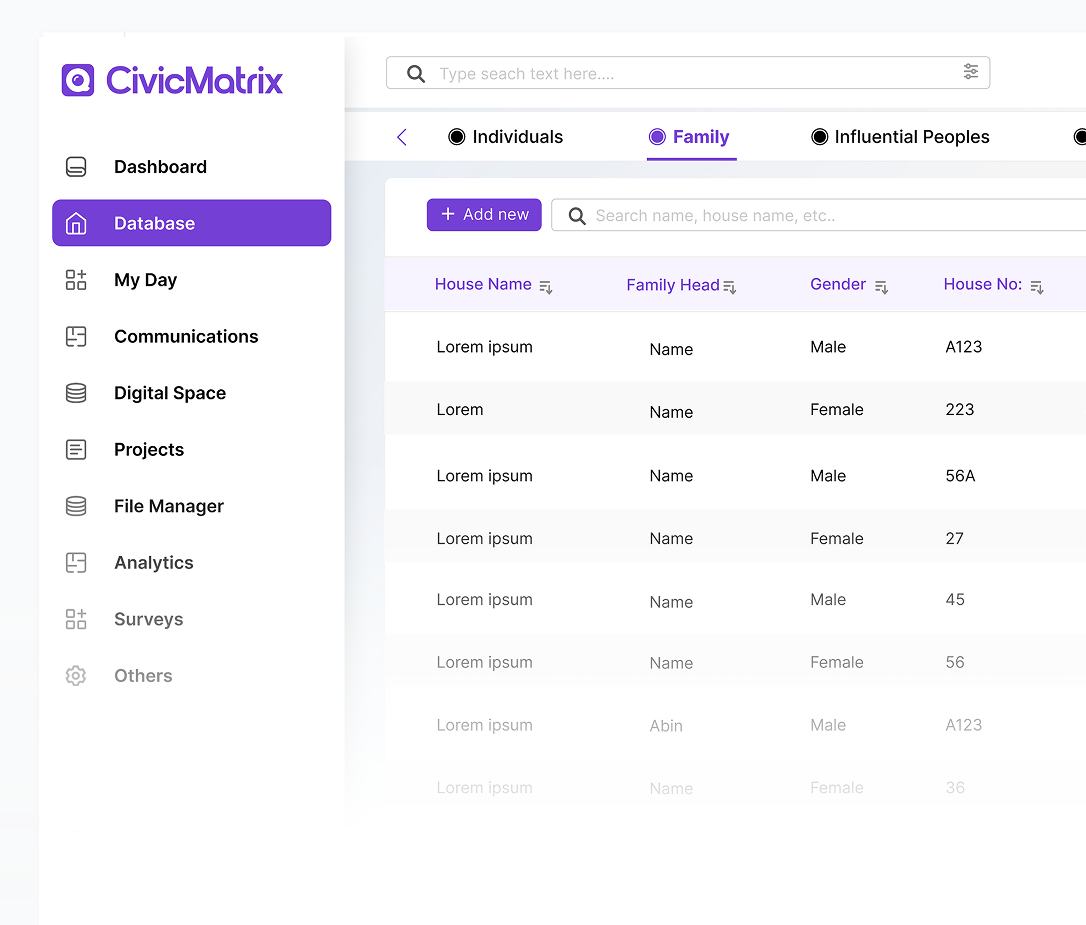Open the Gender column sort options
1086x925 pixels.
(x=882, y=287)
